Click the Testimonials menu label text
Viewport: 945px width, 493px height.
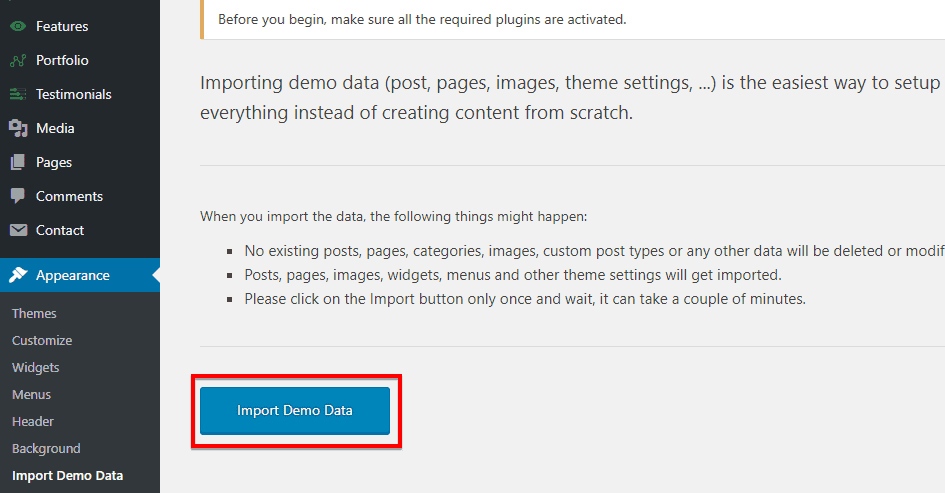click(74, 94)
